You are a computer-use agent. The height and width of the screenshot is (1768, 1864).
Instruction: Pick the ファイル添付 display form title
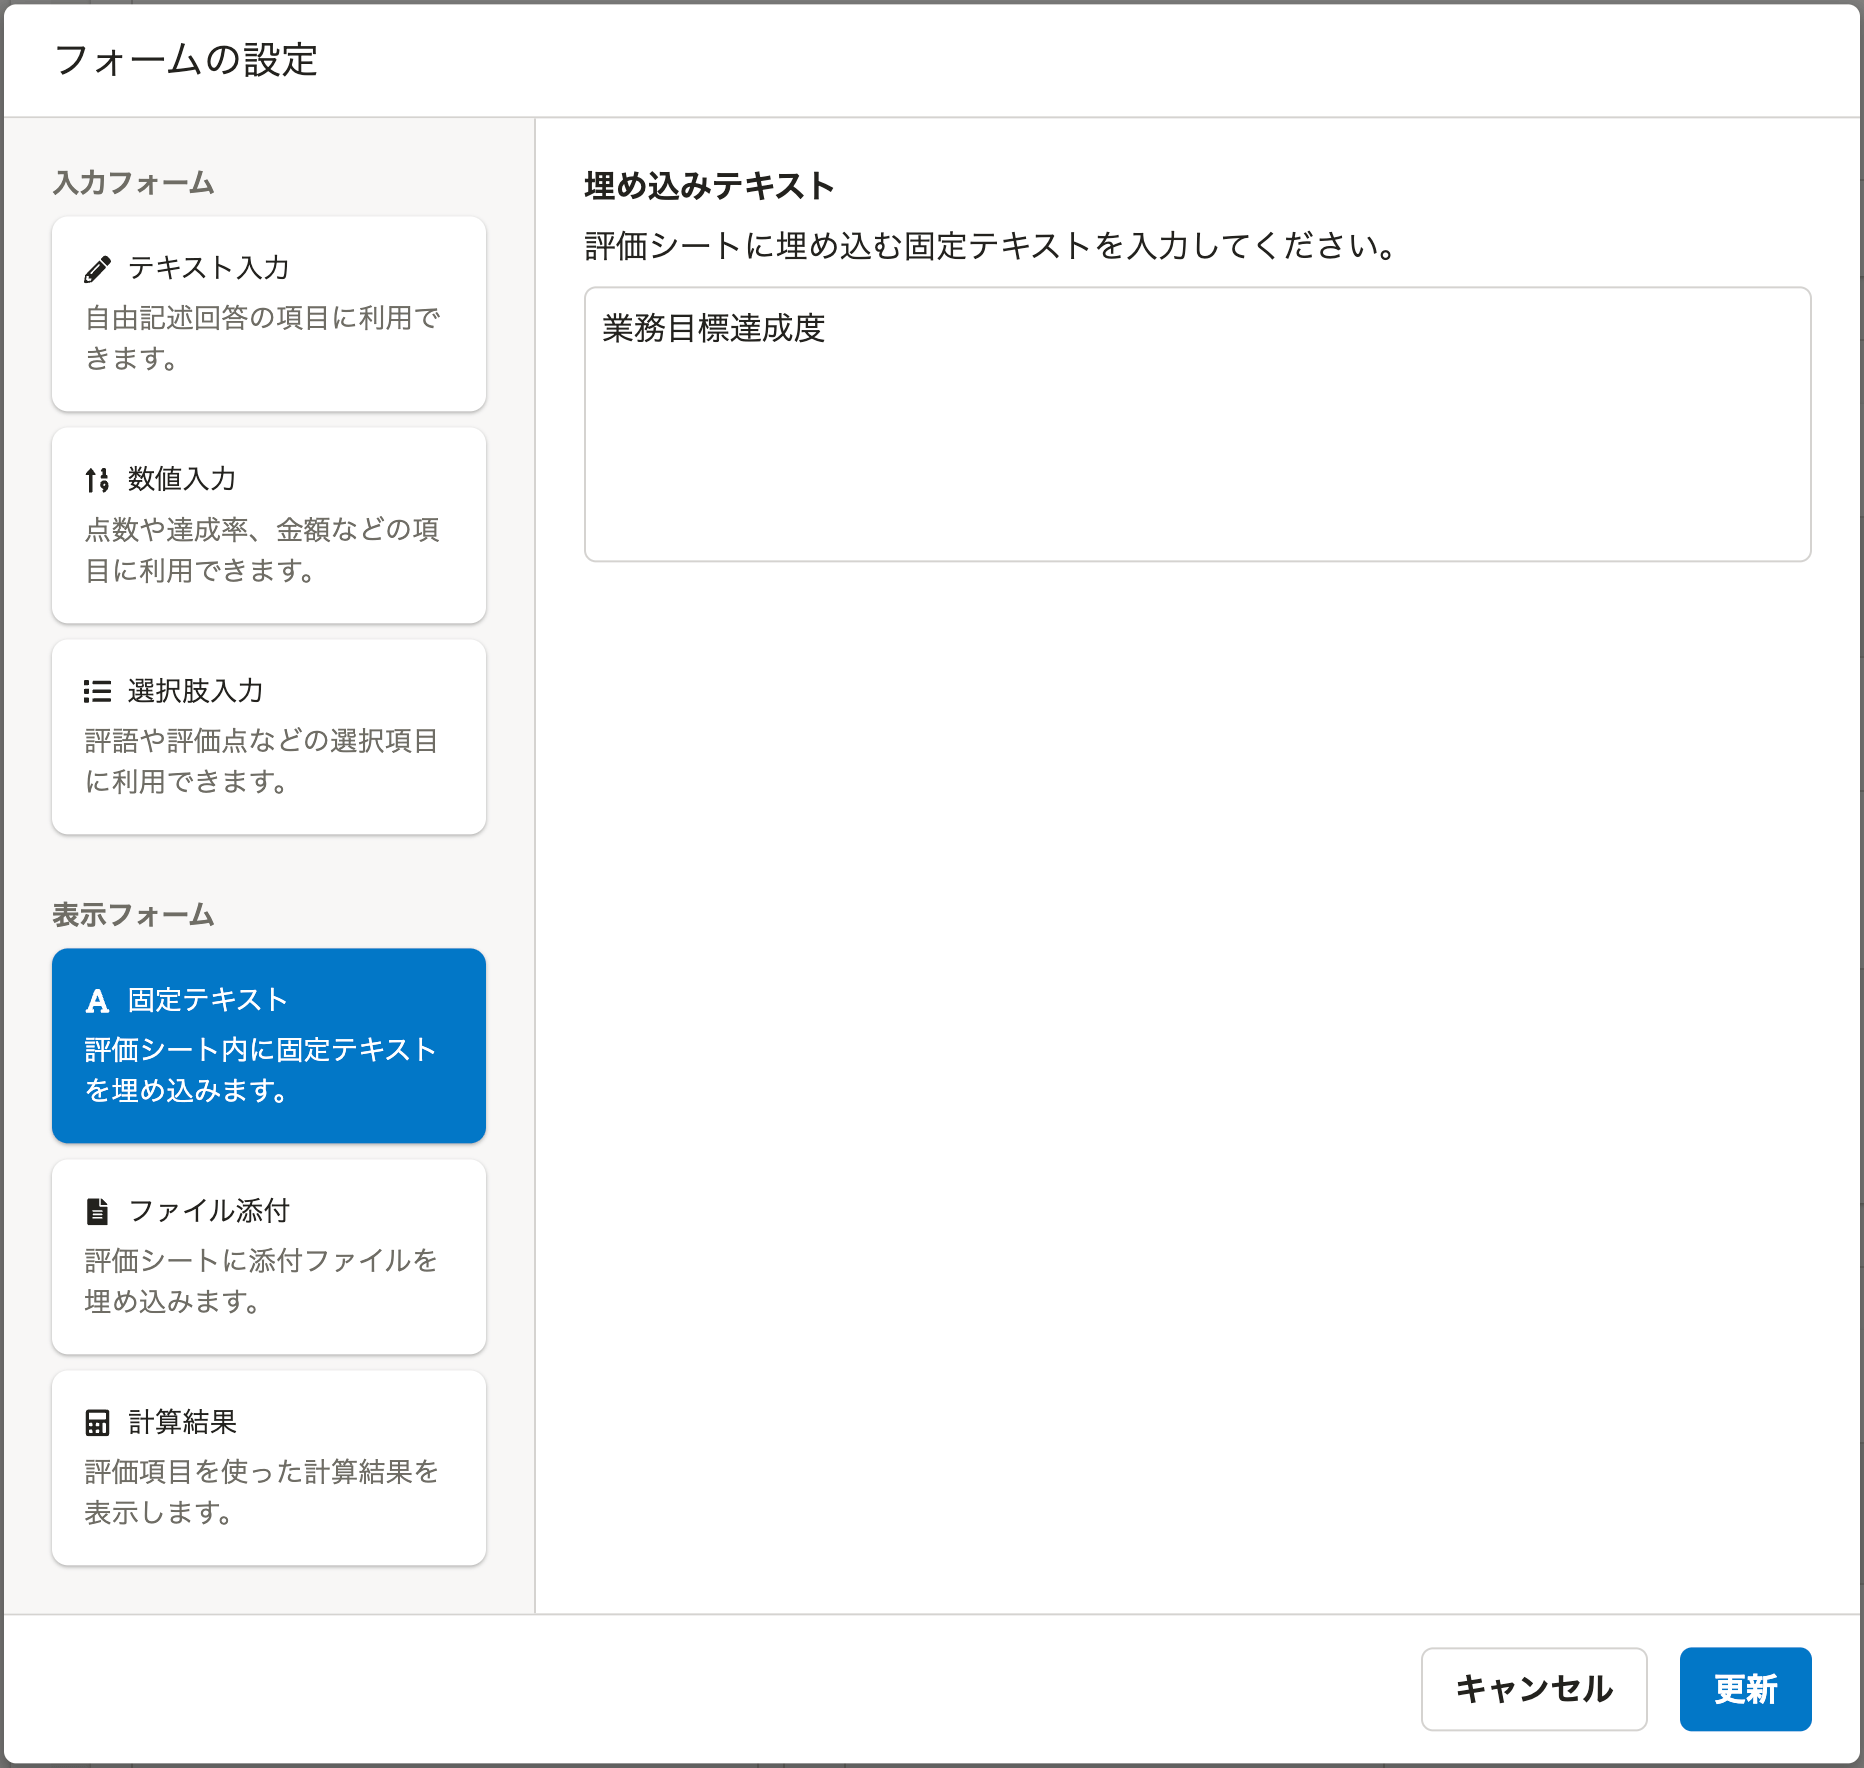point(209,1211)
